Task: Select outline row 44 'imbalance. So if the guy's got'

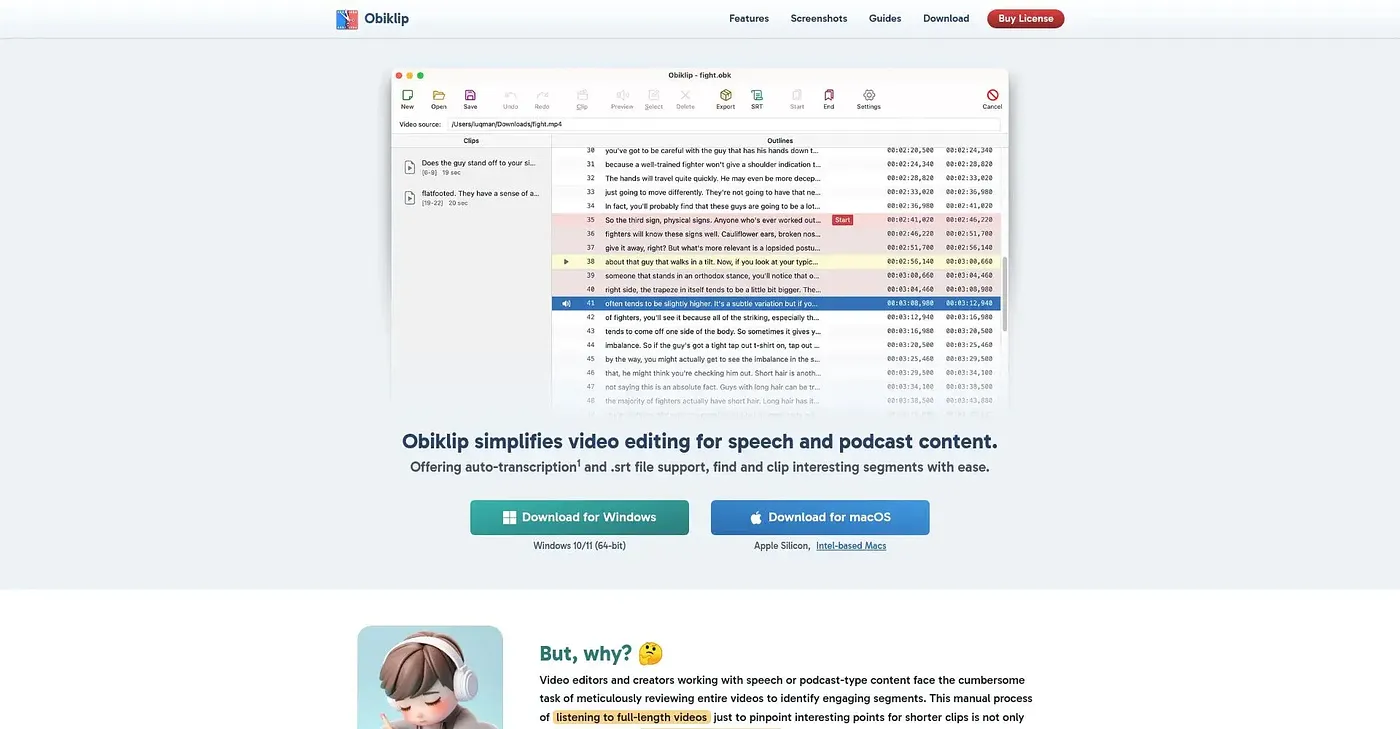Action: [x=778, y=345]
